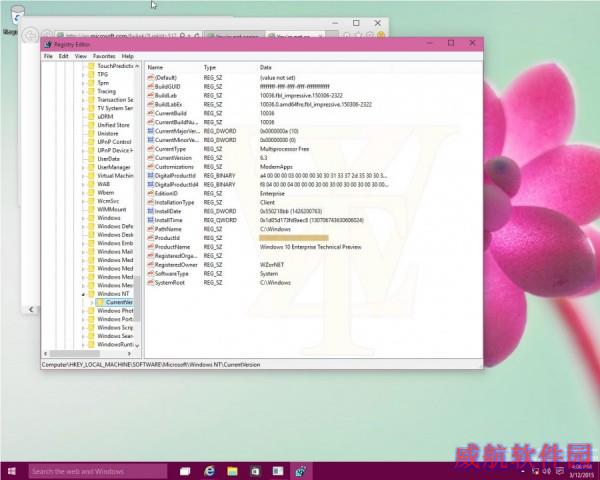
Task: Select the CurrentMinorVersionNumber DWORD icon
Action: pos(150,140)
